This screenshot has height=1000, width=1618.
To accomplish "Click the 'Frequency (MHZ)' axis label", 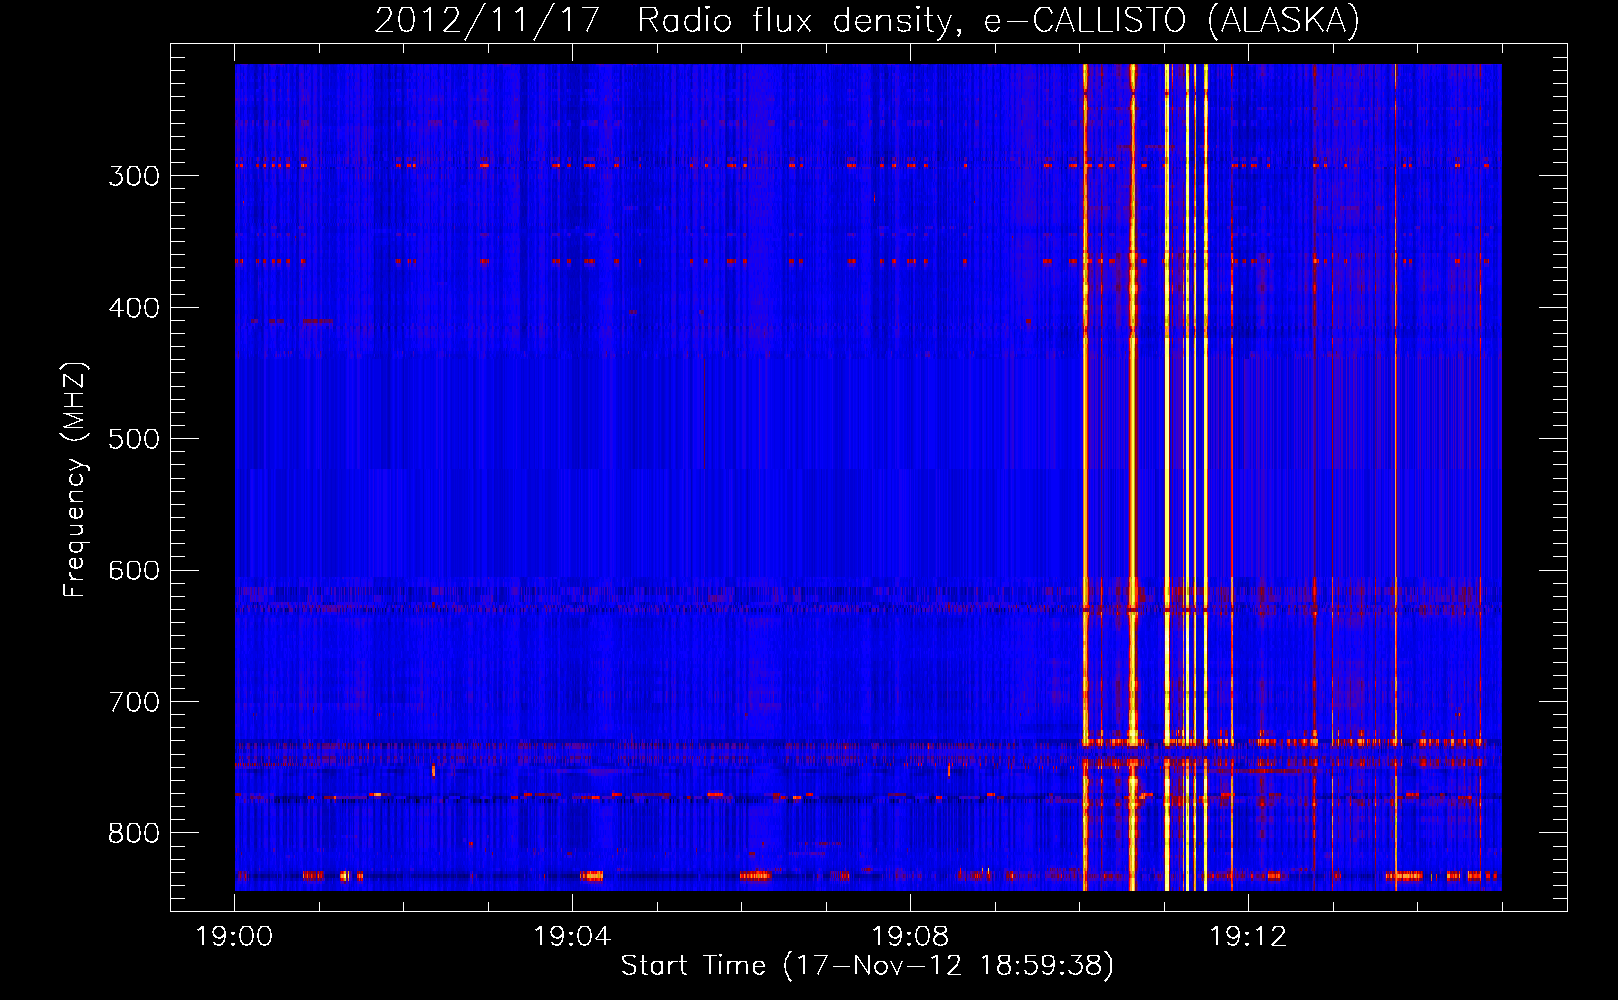I will [75, 479].
